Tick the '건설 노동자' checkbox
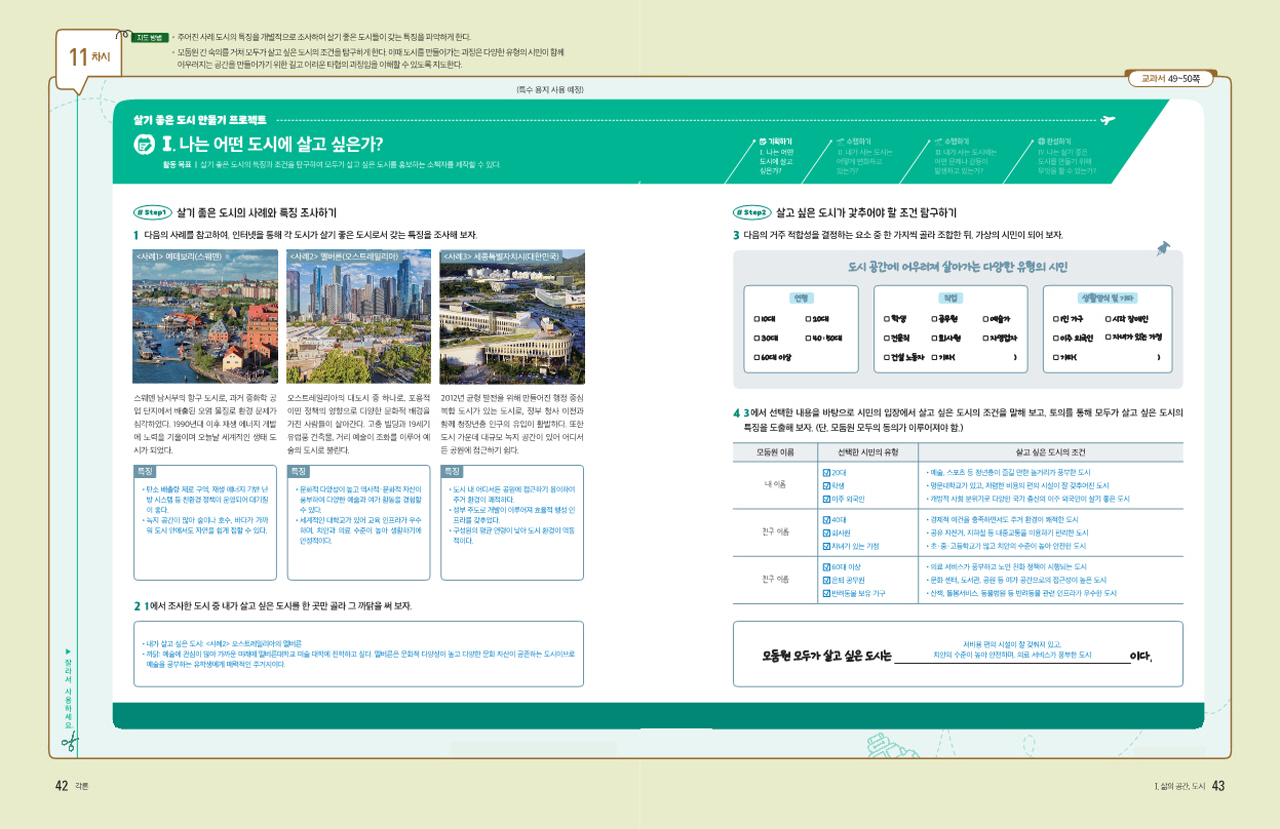The height and width of the screenshot is (829, 1280). [887, 357]
